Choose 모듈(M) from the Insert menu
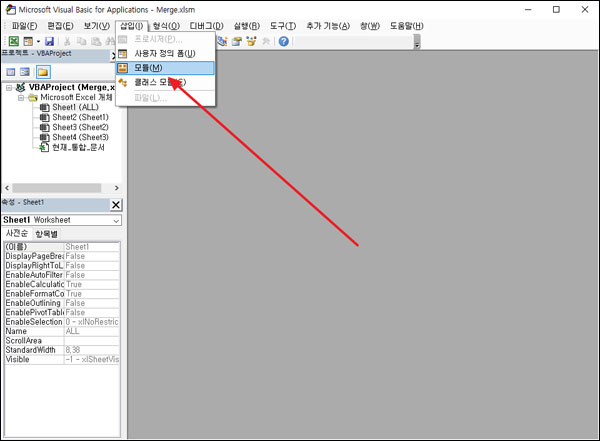This screenshot has width=600, height=441. click(x=148, y=67)
